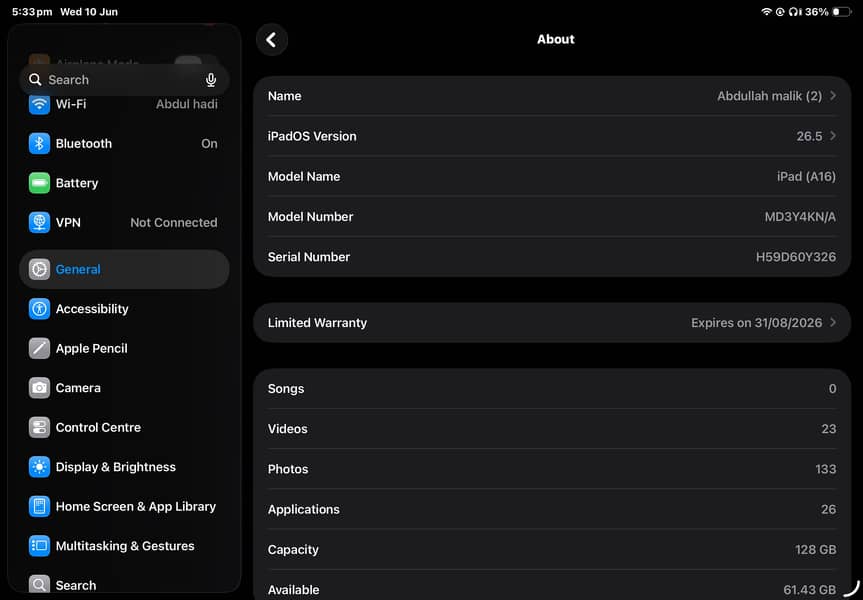The width and height of the screenshot is (863, 600).
Task: Tap the Name row label
Action: [285, 96]
